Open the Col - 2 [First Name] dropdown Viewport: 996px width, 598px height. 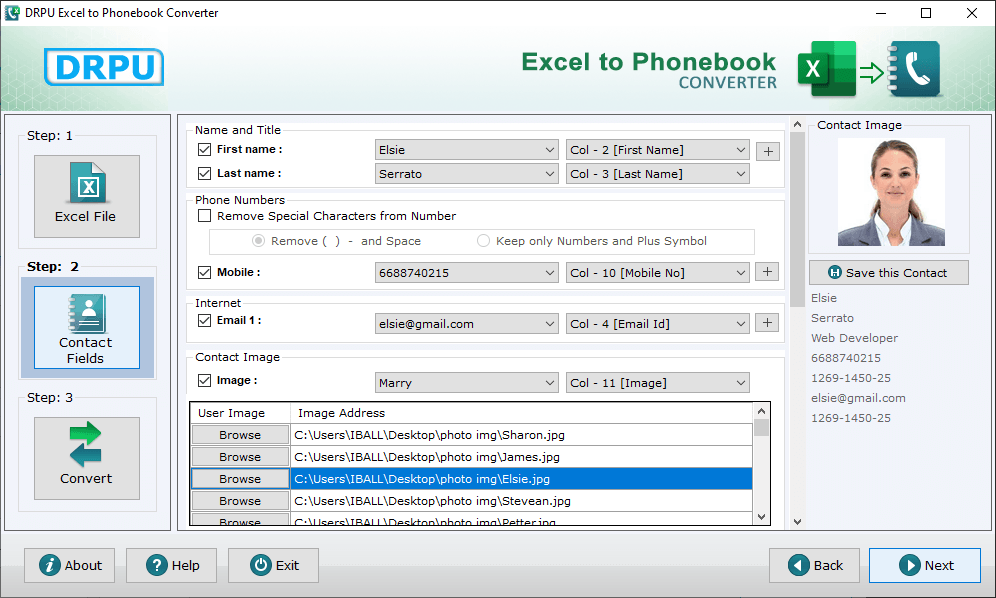pos(657,150)
